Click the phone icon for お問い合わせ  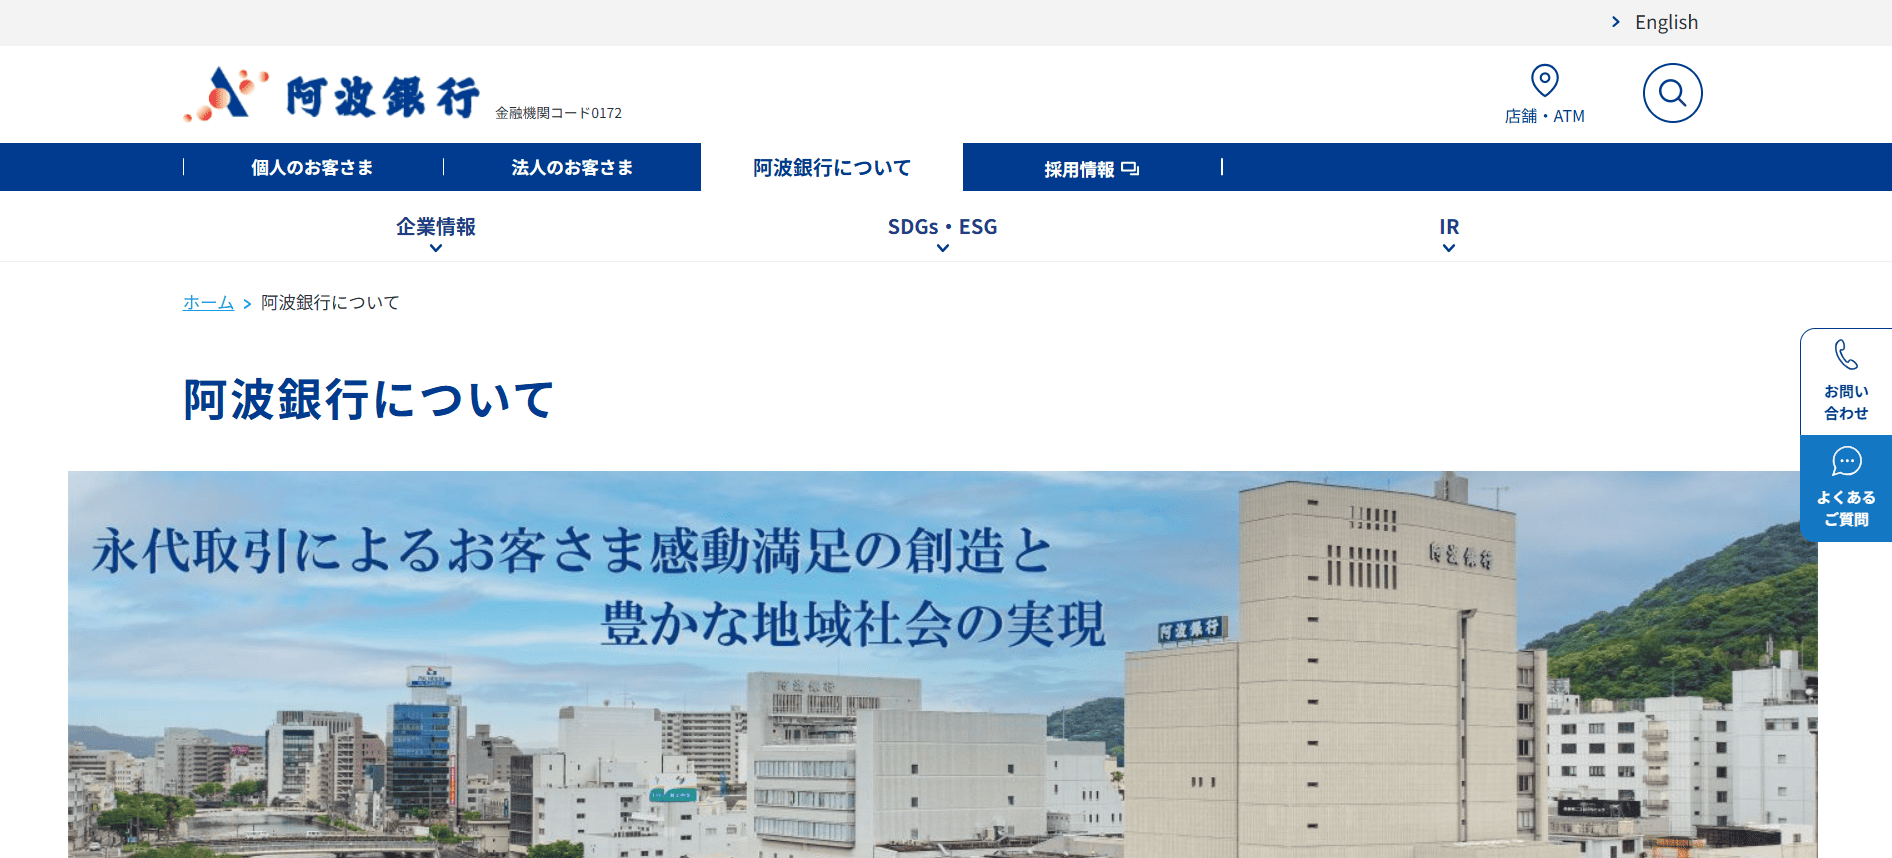pyautogui.click(x=1846, y=355)
